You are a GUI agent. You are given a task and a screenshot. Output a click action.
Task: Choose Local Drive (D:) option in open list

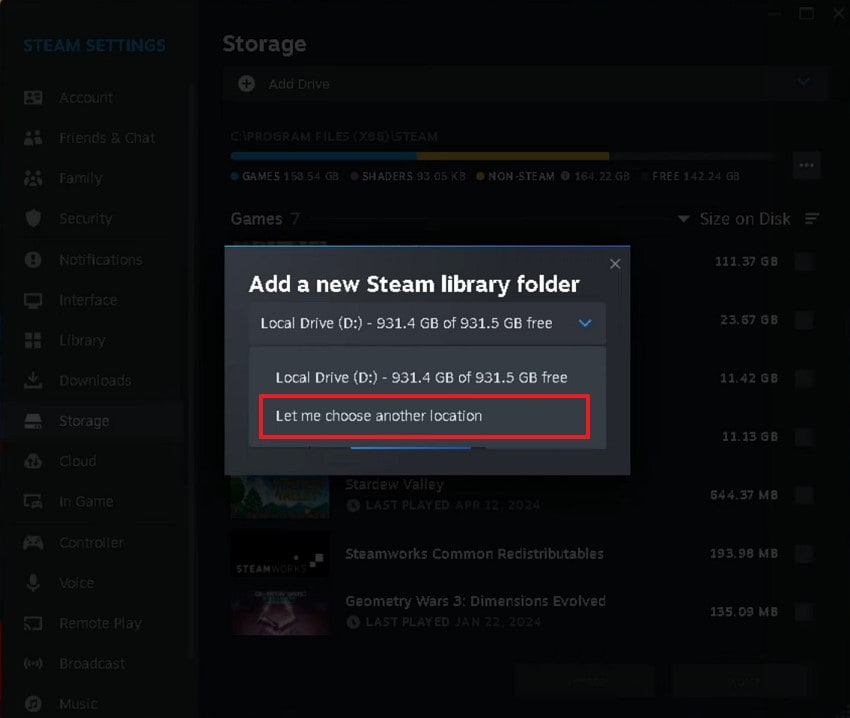[x=421, y=377]
